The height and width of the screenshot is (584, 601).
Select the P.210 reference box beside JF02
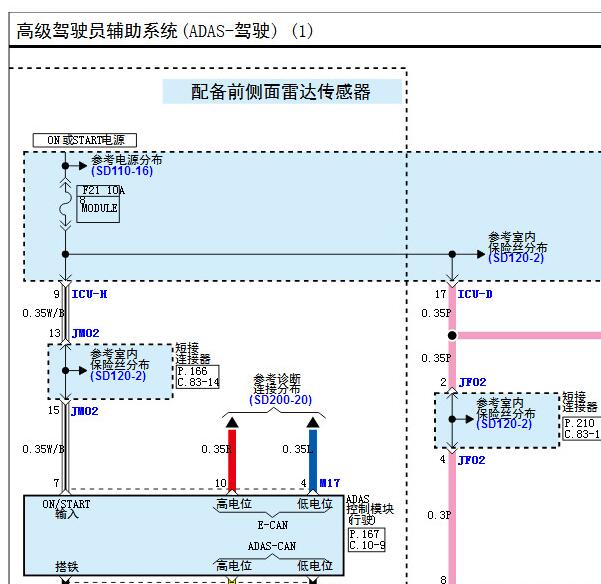pyautogui.click(x=582, y=428)
